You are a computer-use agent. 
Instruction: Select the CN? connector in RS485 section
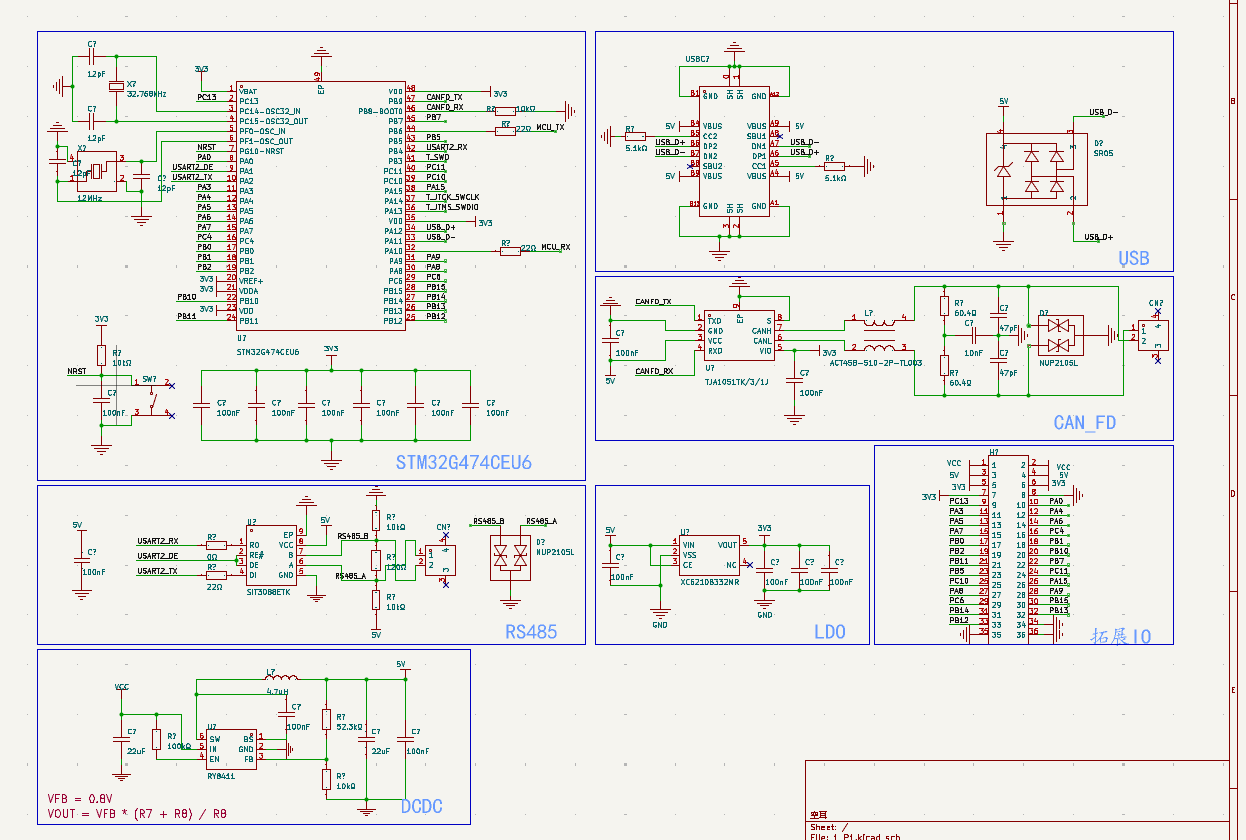440,560
